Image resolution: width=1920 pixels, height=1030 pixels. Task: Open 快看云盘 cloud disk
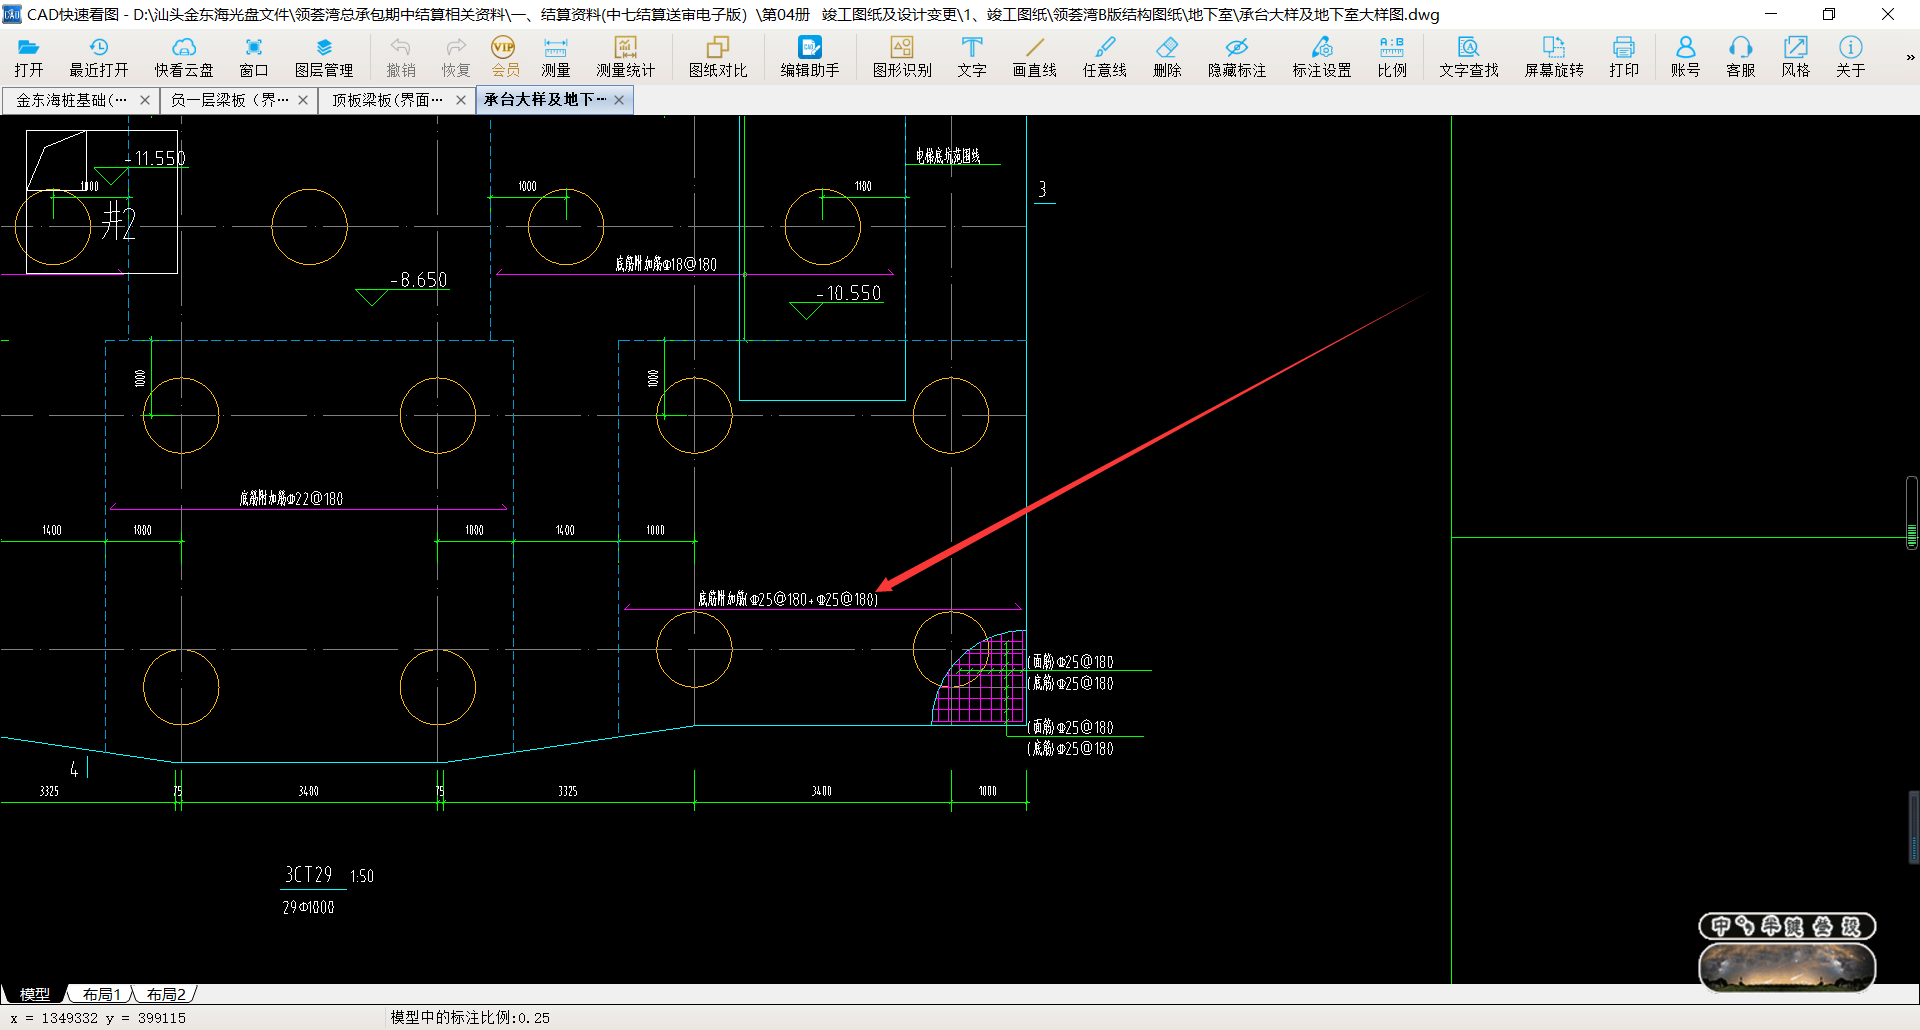184,57
